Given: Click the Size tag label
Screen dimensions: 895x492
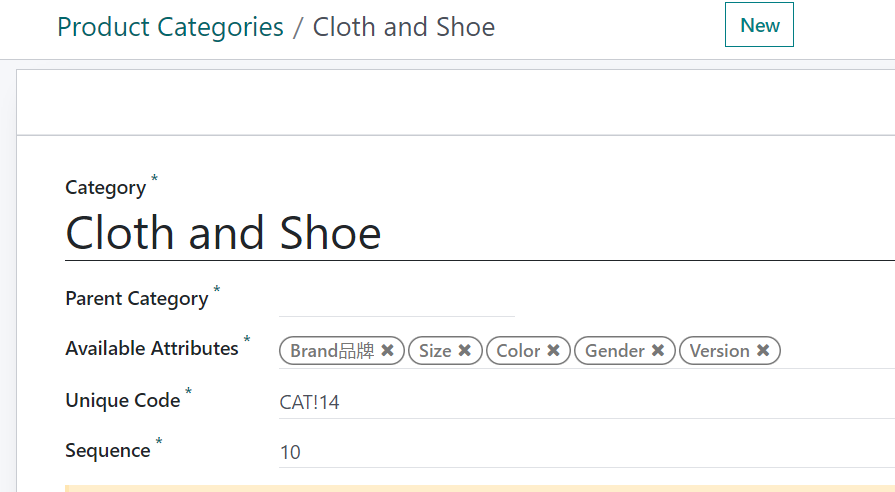Looking at the screenshot, I should click(435, 351).
